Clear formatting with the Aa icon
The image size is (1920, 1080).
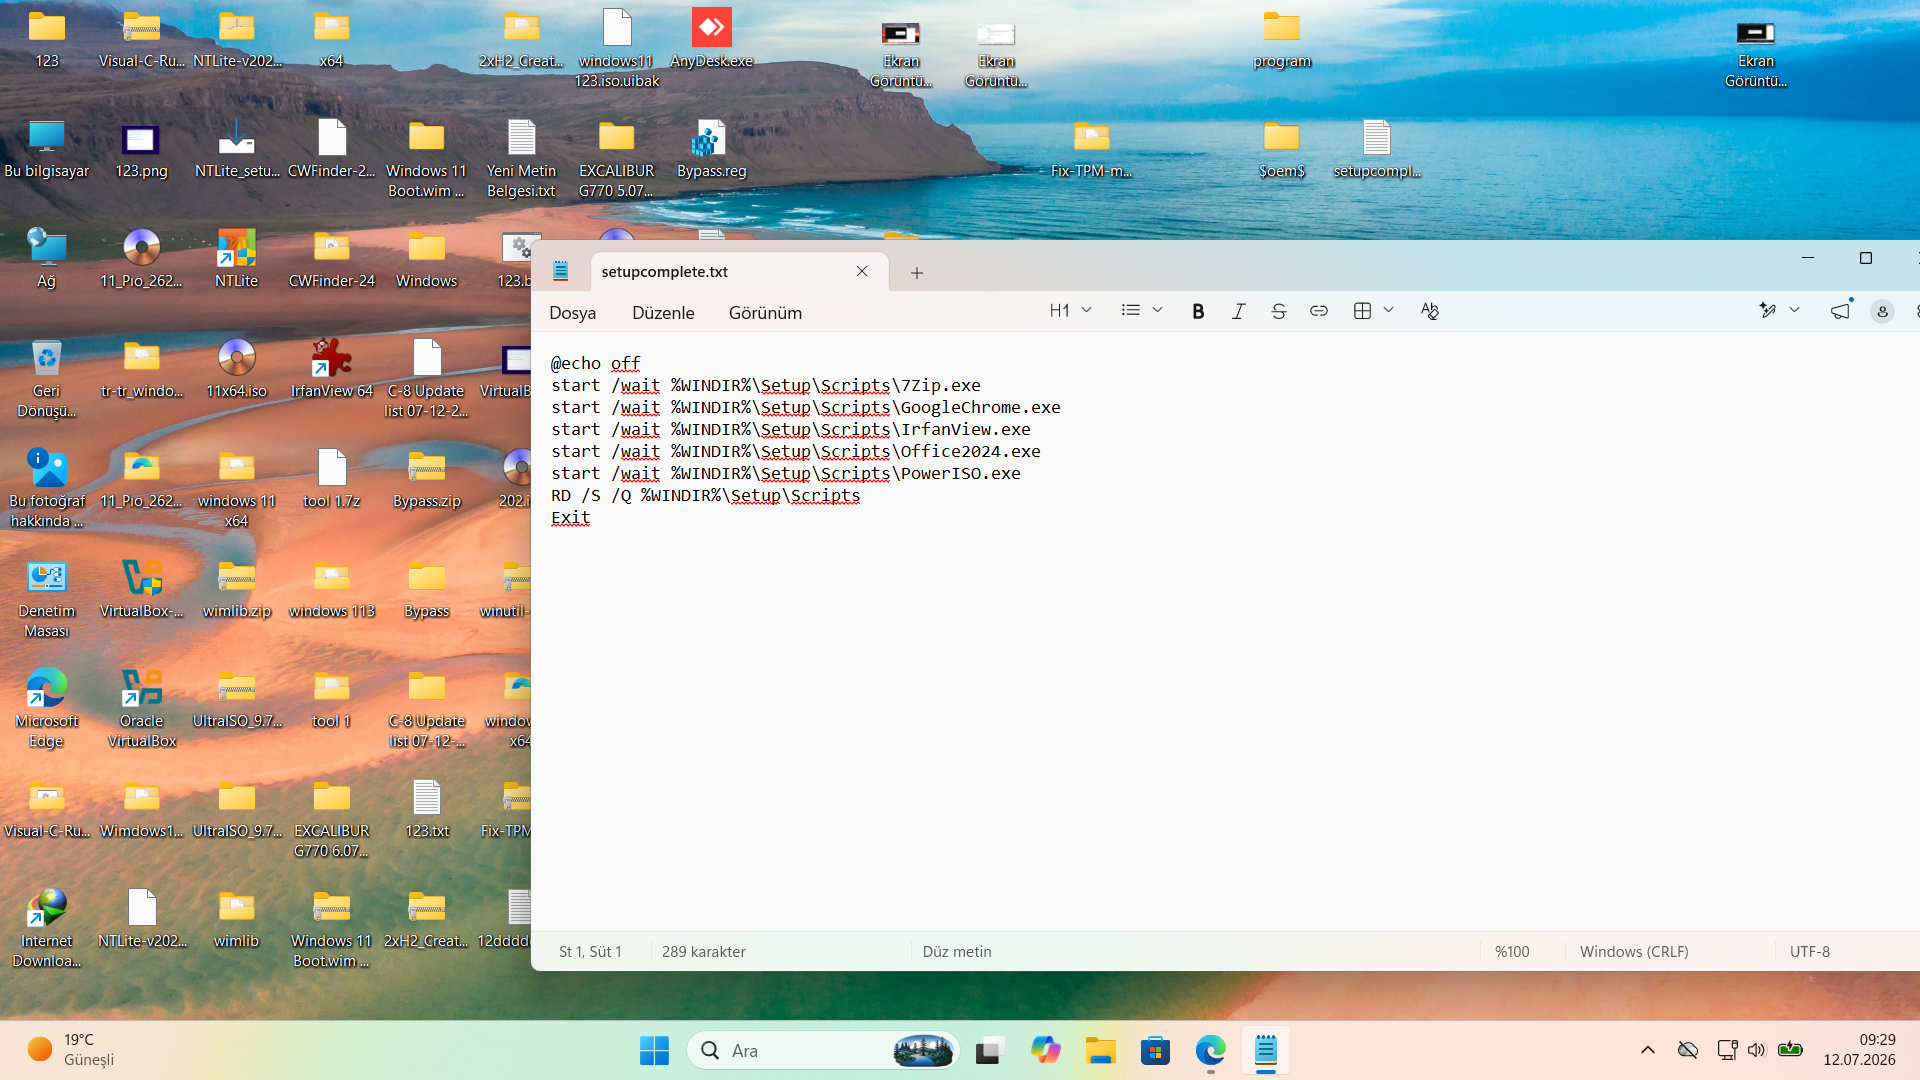click(x=1430, y=311)
